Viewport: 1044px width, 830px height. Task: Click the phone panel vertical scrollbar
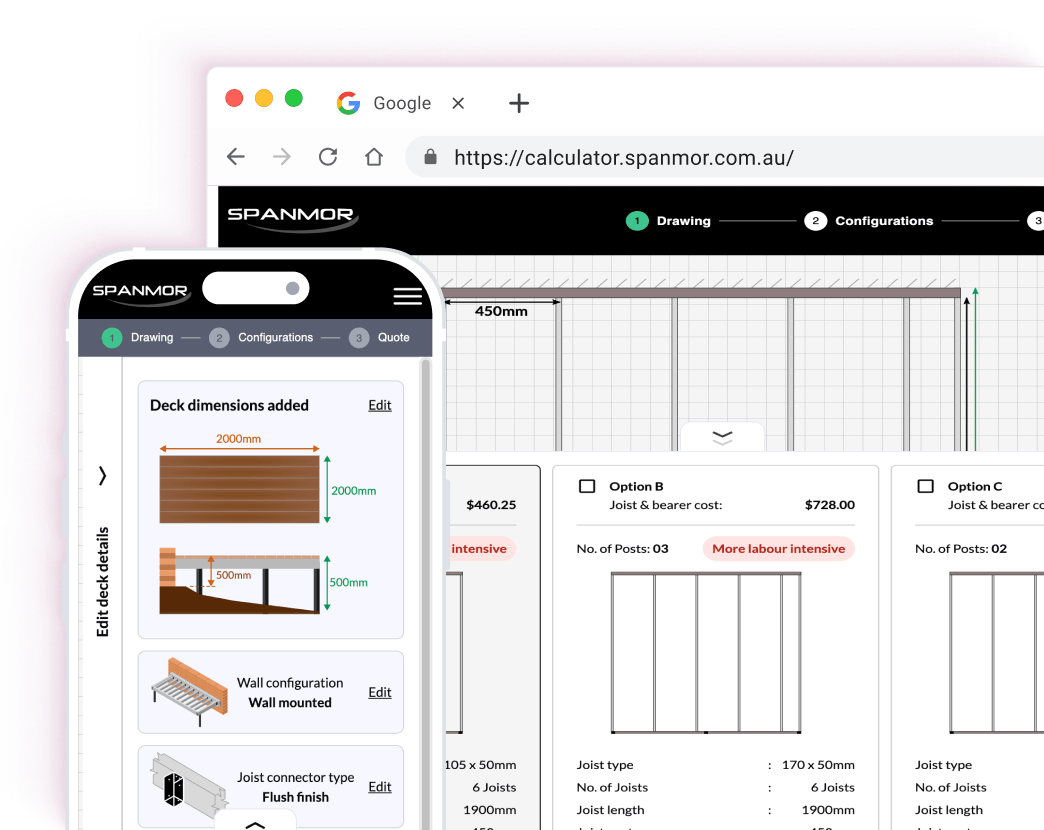[x=425, y=592]
